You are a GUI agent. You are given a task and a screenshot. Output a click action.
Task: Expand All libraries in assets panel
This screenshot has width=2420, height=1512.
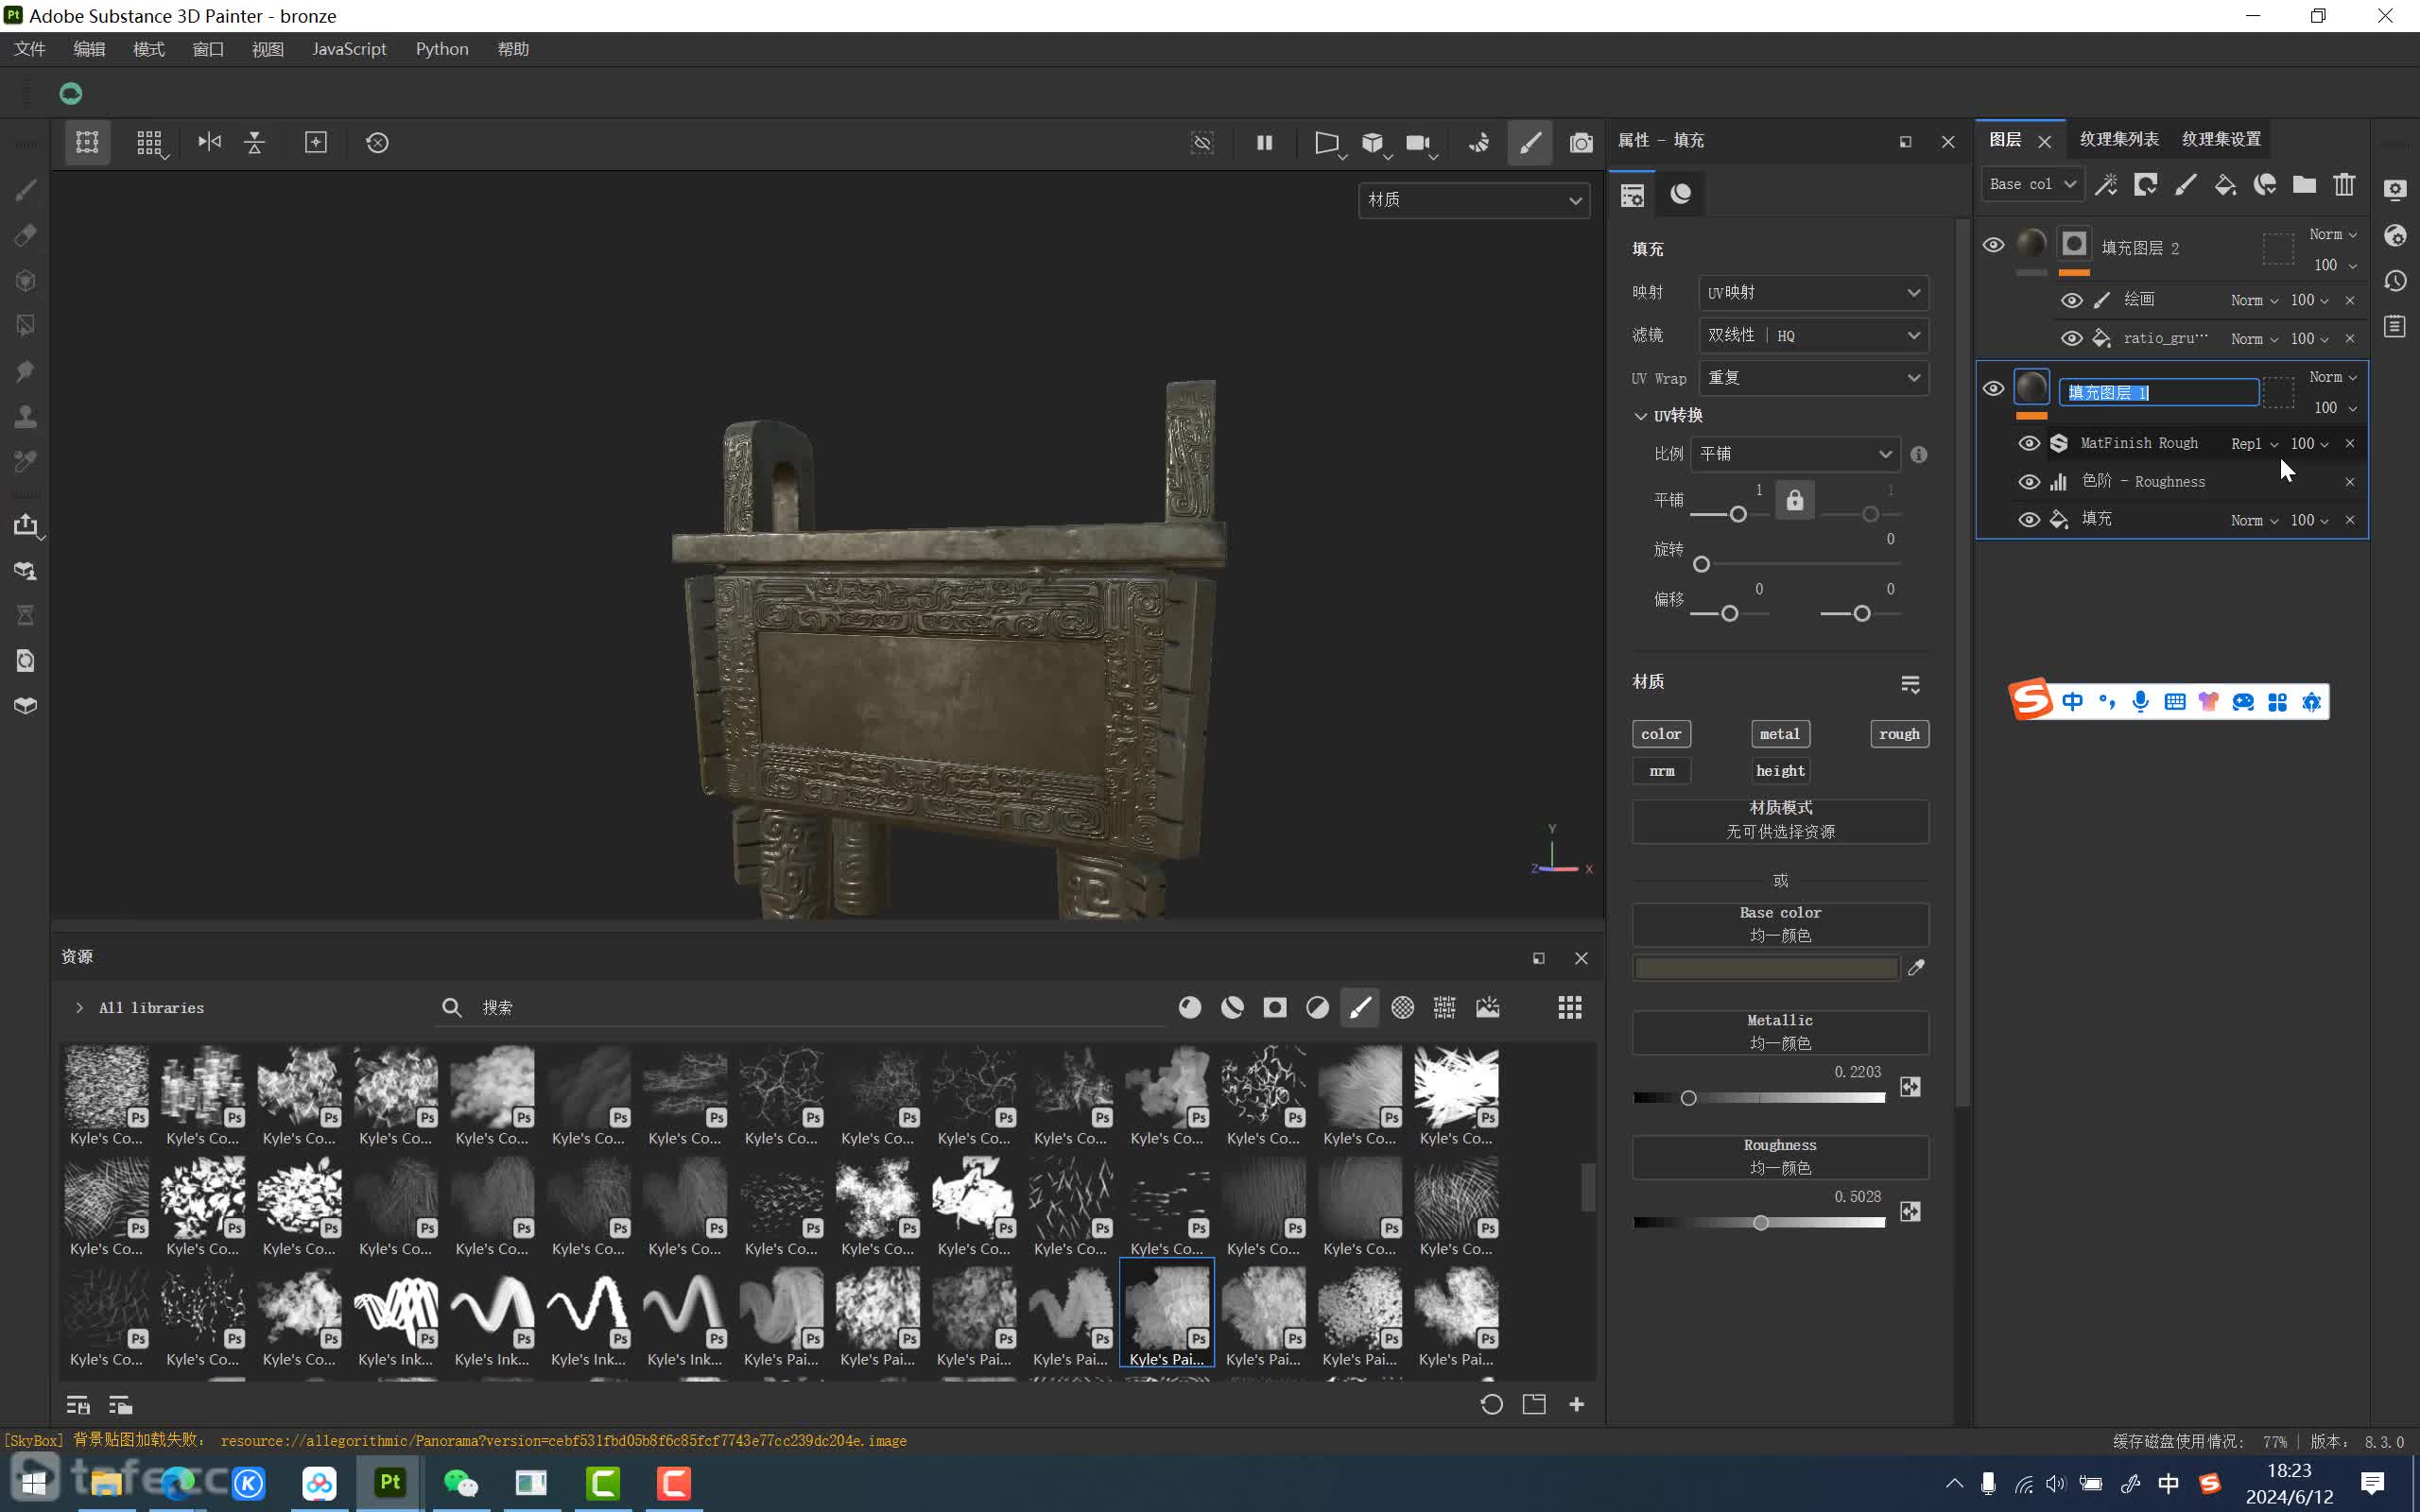[x=79, y=1008]
